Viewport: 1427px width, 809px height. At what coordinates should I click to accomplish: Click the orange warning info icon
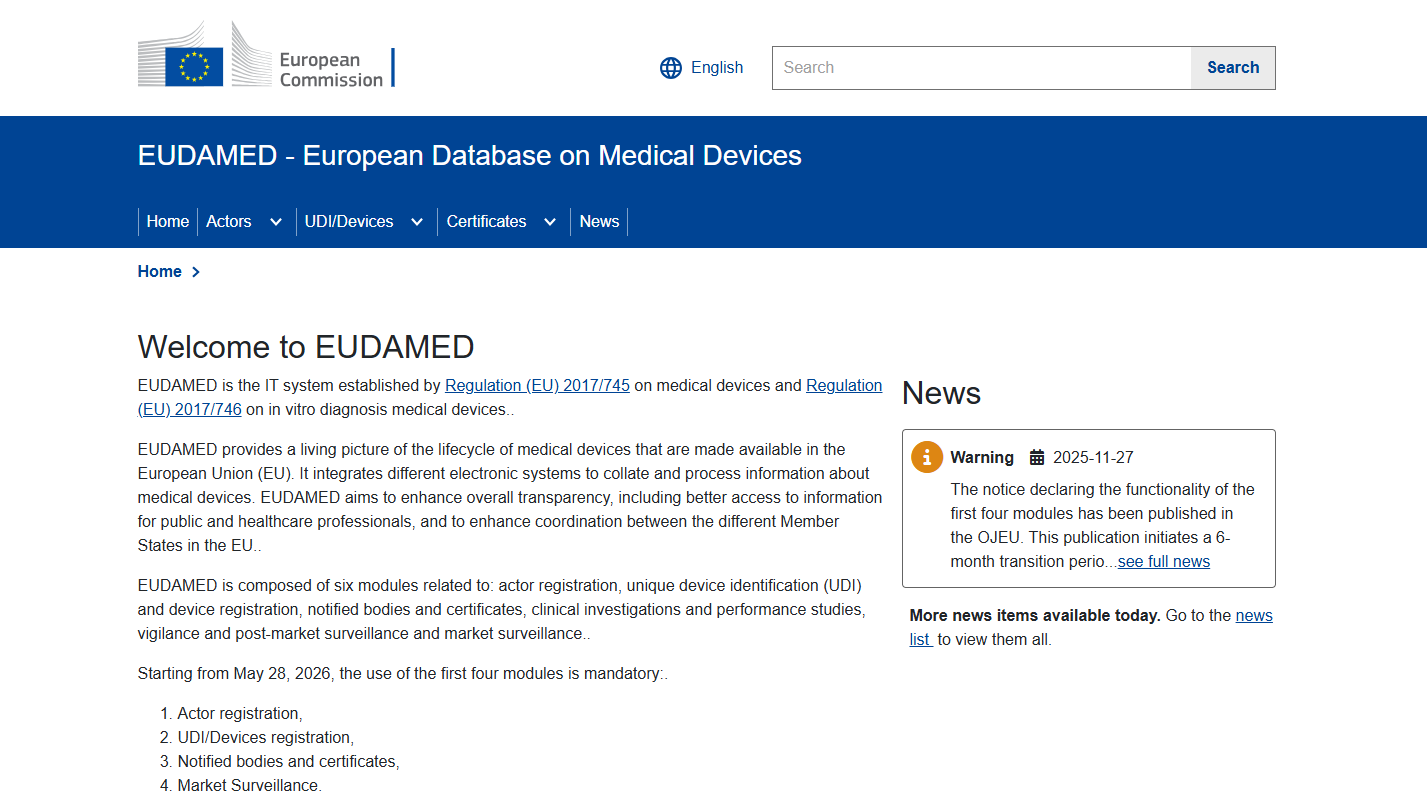click(x=927, y=457)
